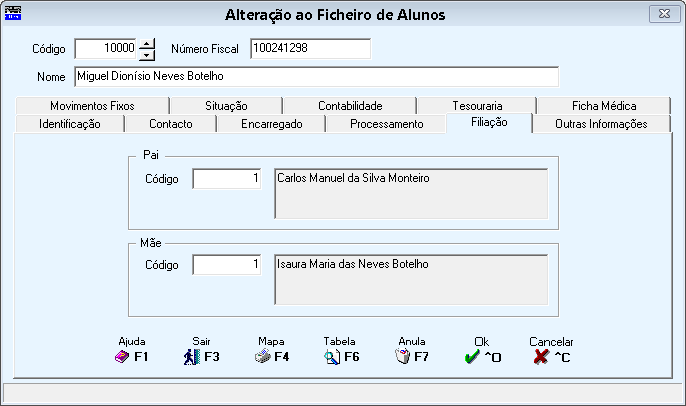
Task: Increase Código with spinner up arrow
Action: tap(148, 43)
